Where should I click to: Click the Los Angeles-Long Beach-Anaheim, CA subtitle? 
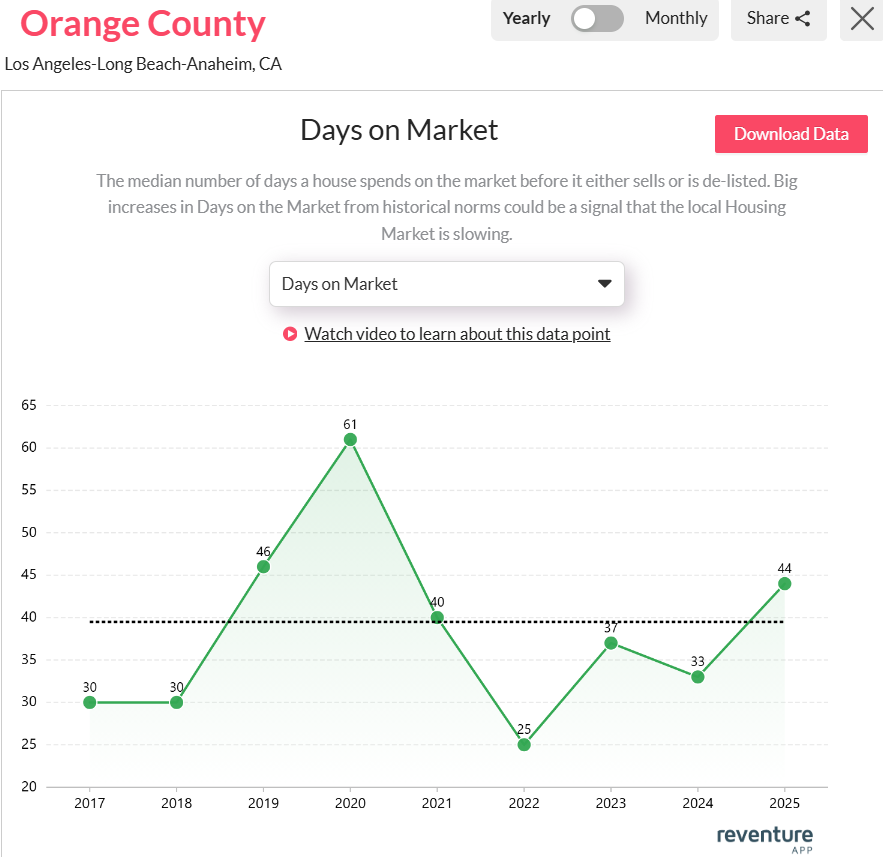143,64
